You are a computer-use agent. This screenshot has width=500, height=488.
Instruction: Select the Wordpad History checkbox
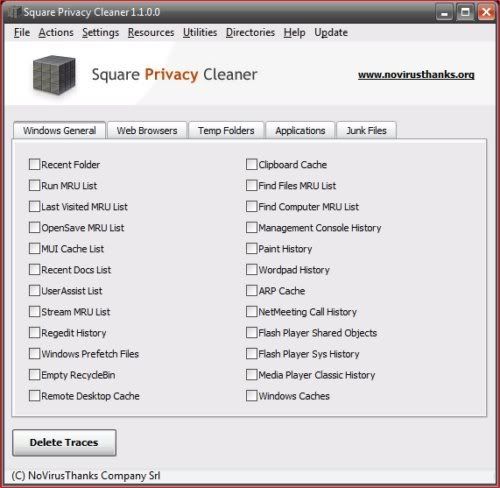(x=252, y=269)
